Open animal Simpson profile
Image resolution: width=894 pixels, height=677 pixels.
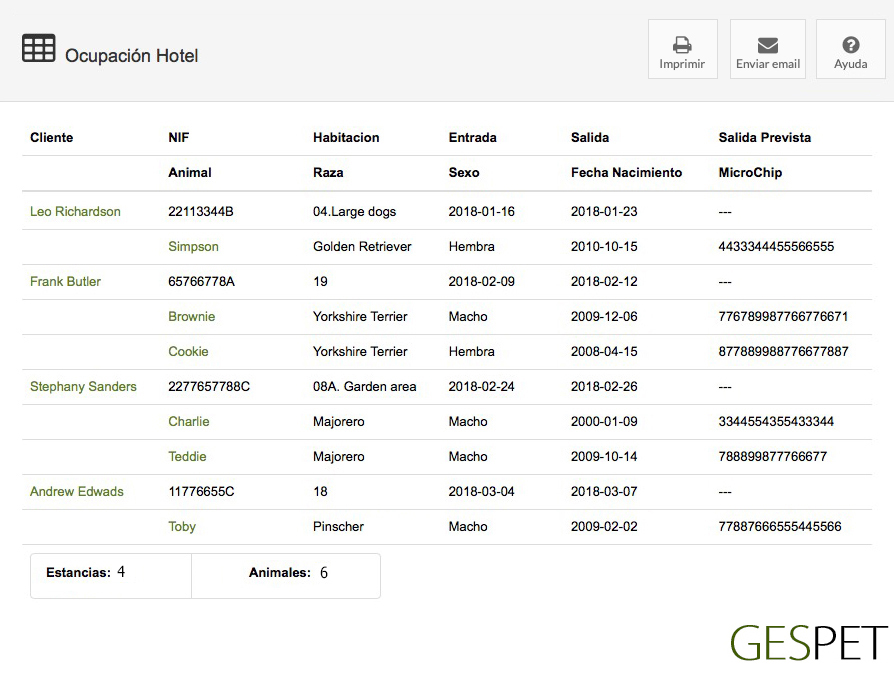click(x=193, y=247)
